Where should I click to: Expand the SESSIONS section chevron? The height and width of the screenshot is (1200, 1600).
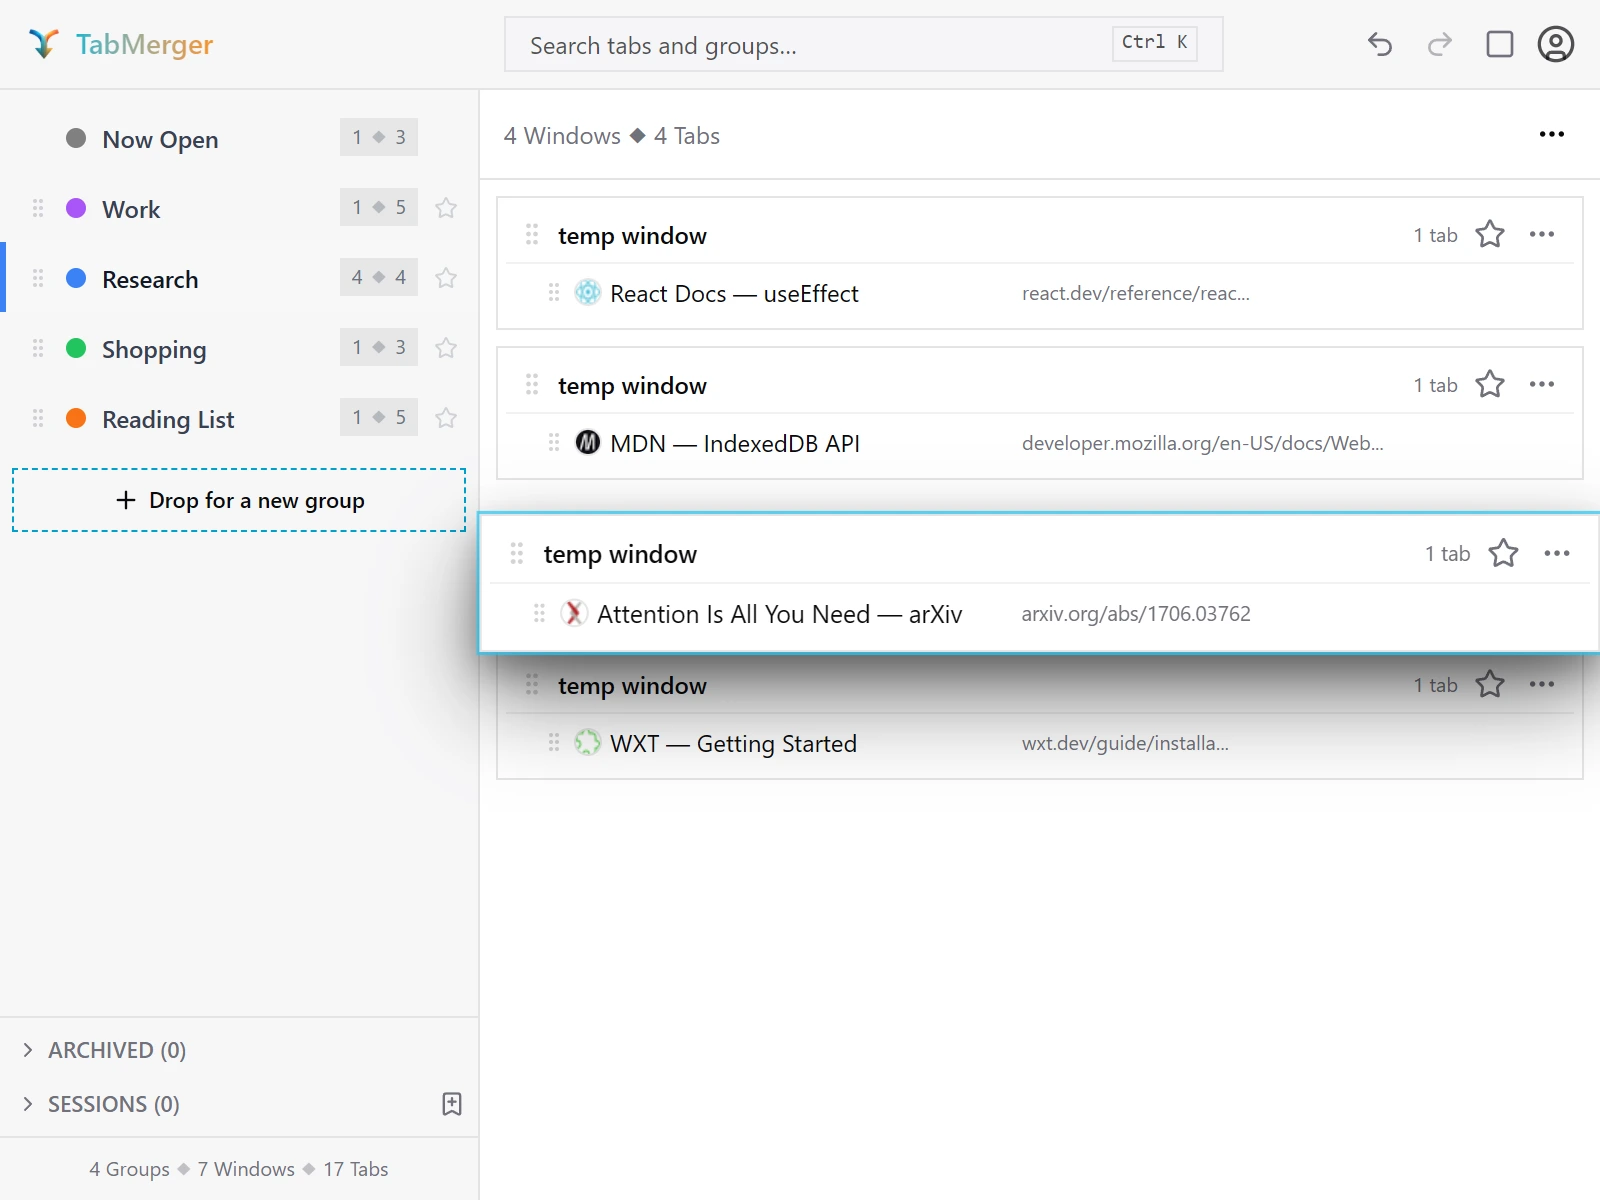click(28, 1104)
